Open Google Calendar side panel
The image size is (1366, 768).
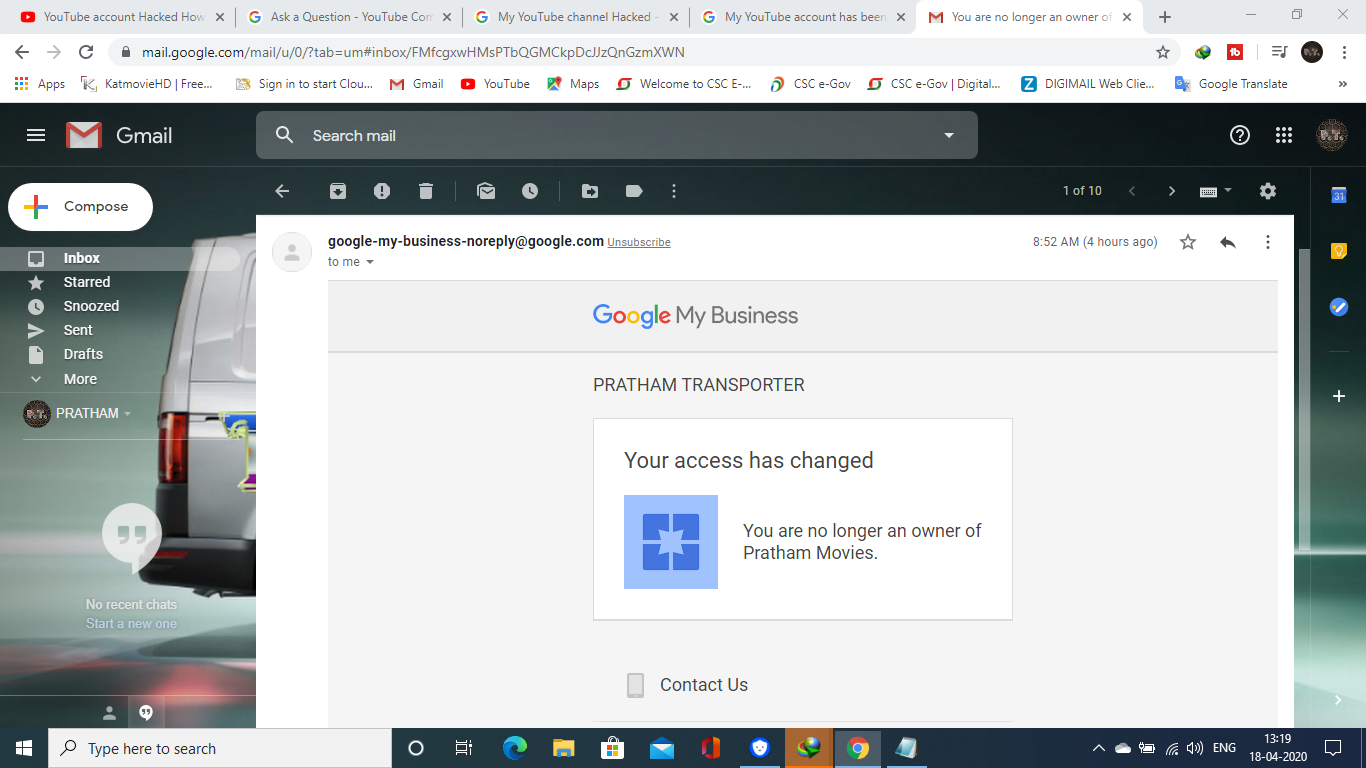1339,195
